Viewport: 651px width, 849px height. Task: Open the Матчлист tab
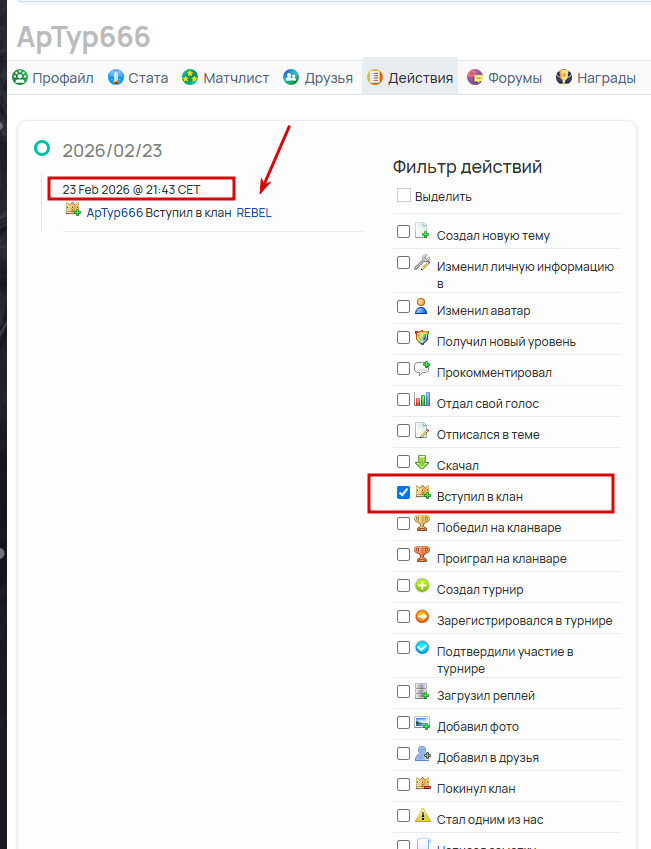tap(226, 77)
